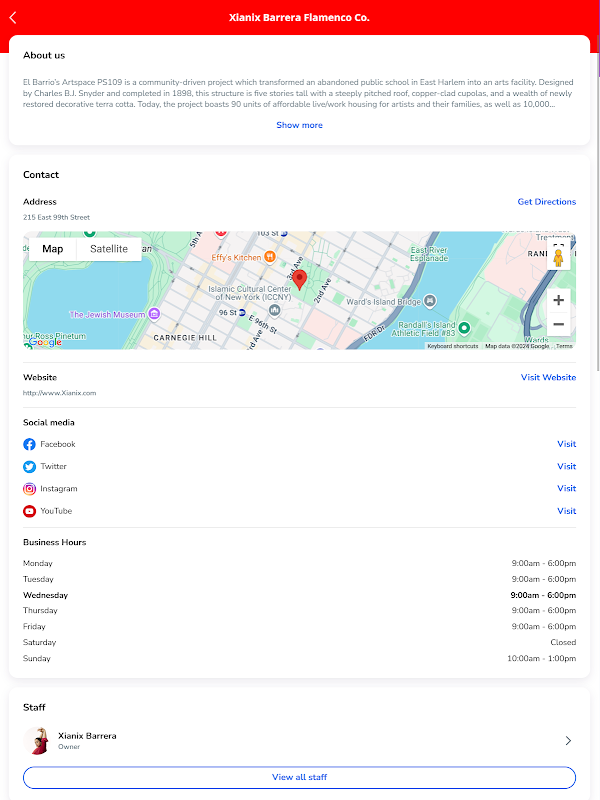Visit the YouTube channel
This screenshot has width=600, height=800.
566,511
